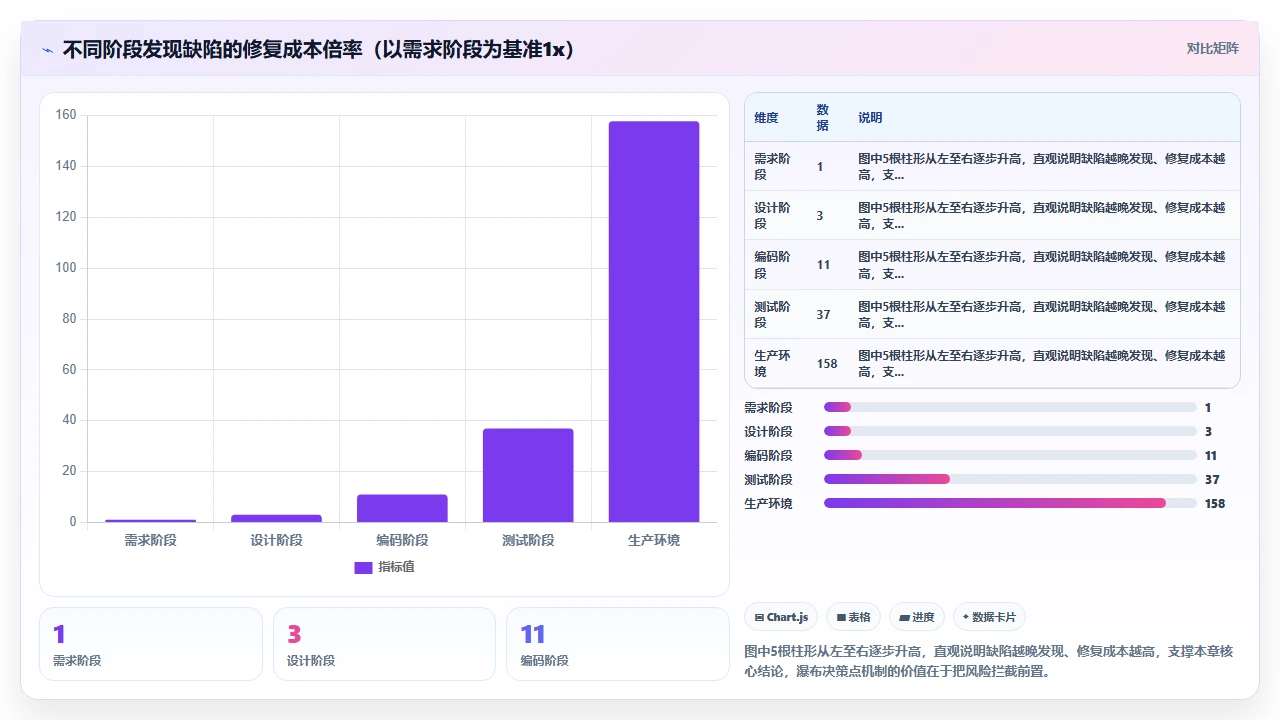The height and width of the screenshot is (720, 1280).
Task: Open the 编码阶段 data card showing 11
Action: 618,644
